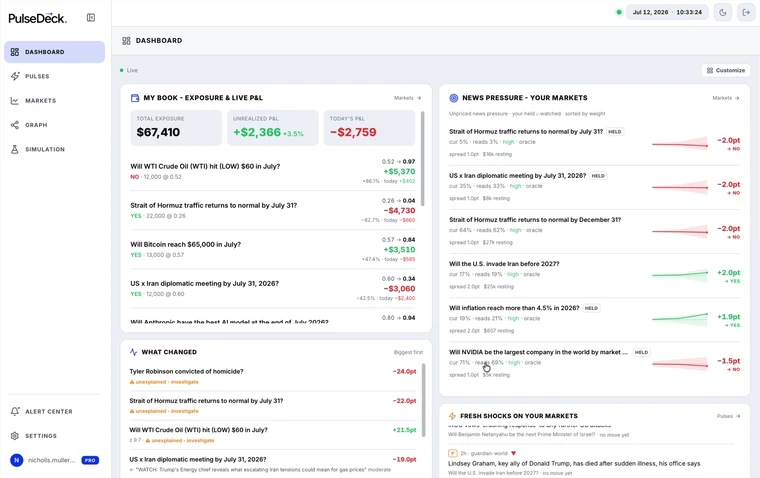Click the PRO badge

[90, 460]
